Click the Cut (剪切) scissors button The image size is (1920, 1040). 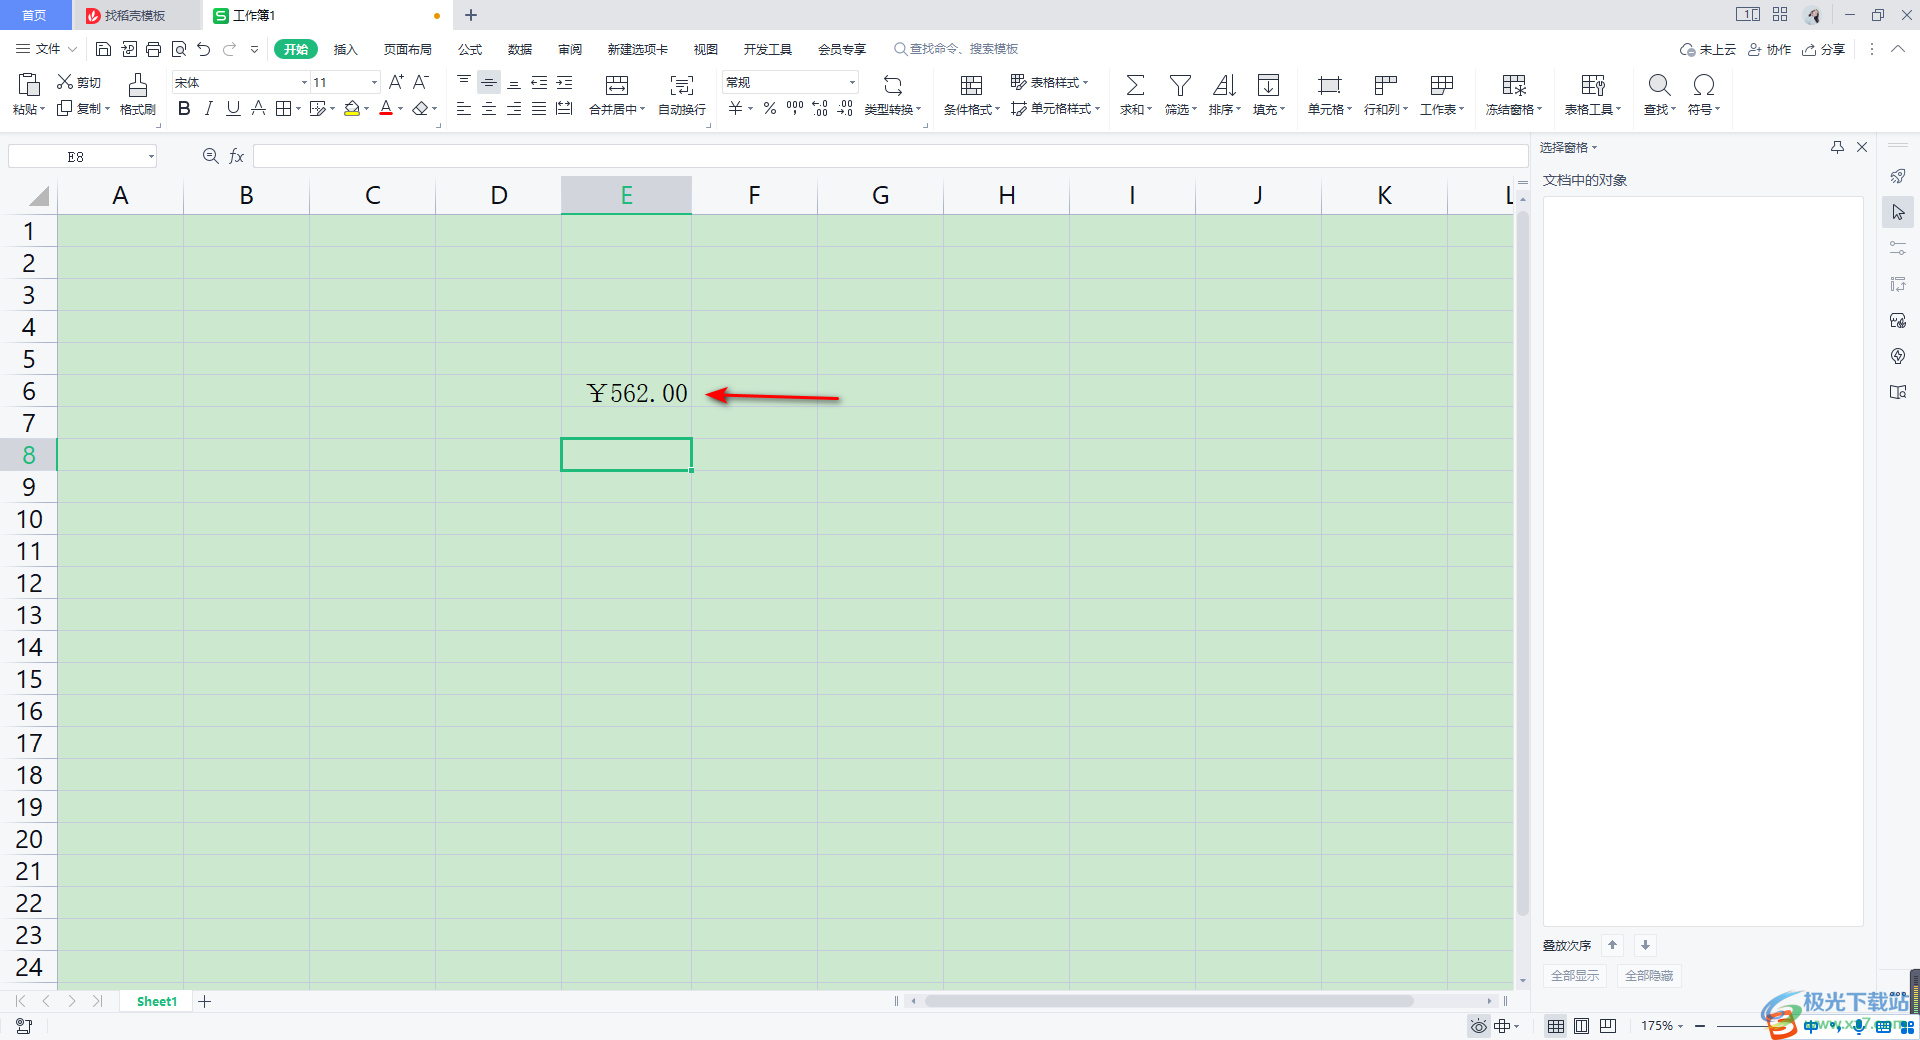(79, 82)
